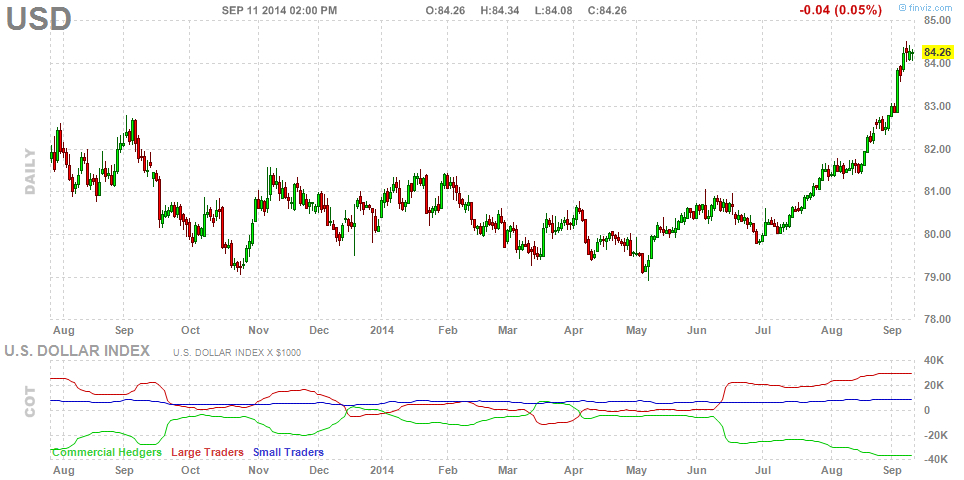Select the Commercial Hedgers legend label

[x=106, y=452]
